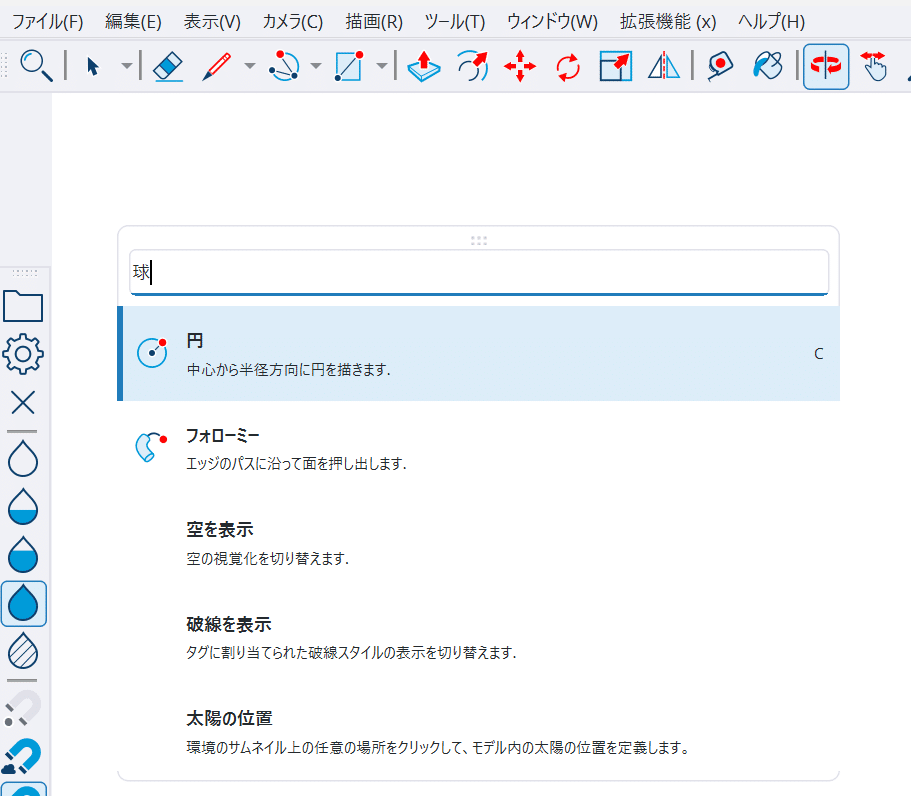The width and height of the screenshot is (911, 796).
Task: Pick the Paint Bucket tool
Action: tap(767, 66)
